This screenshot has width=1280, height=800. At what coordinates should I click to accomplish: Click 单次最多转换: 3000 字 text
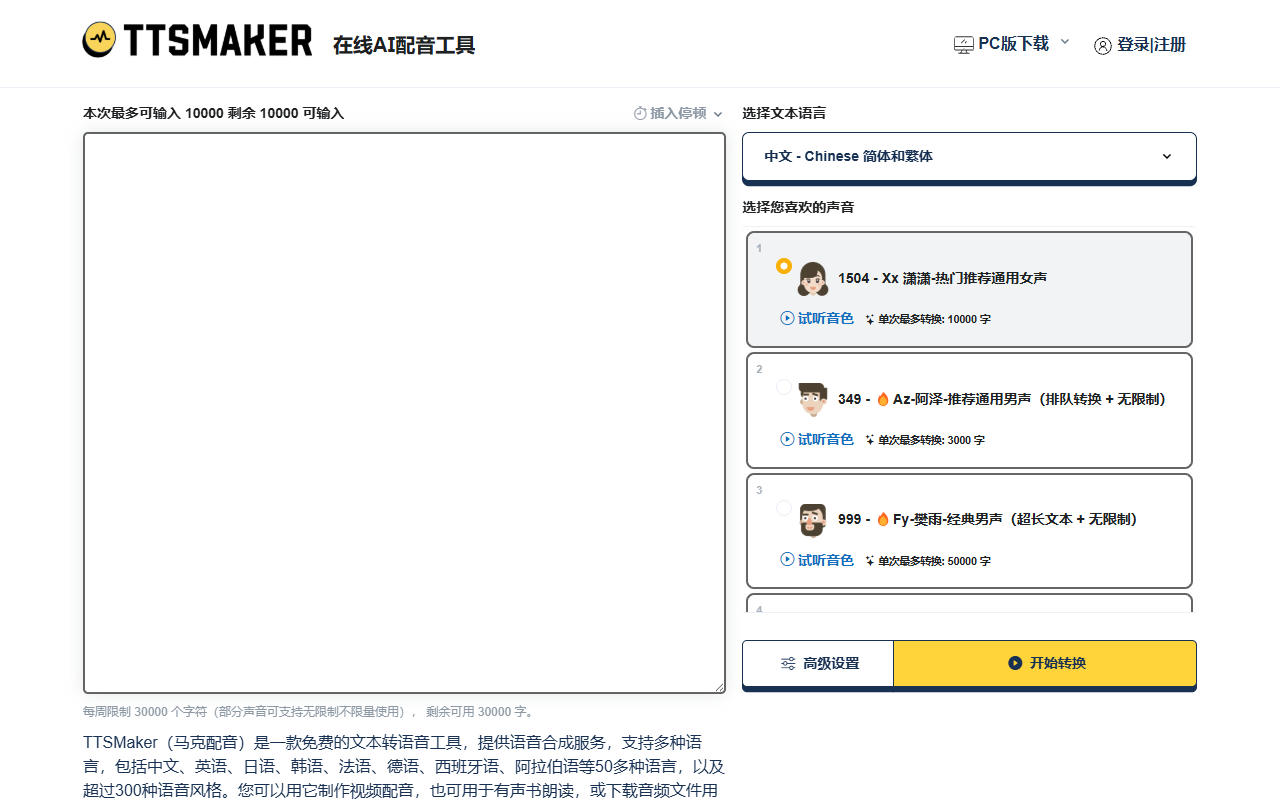pyautogui.click(x=932, y=440)
